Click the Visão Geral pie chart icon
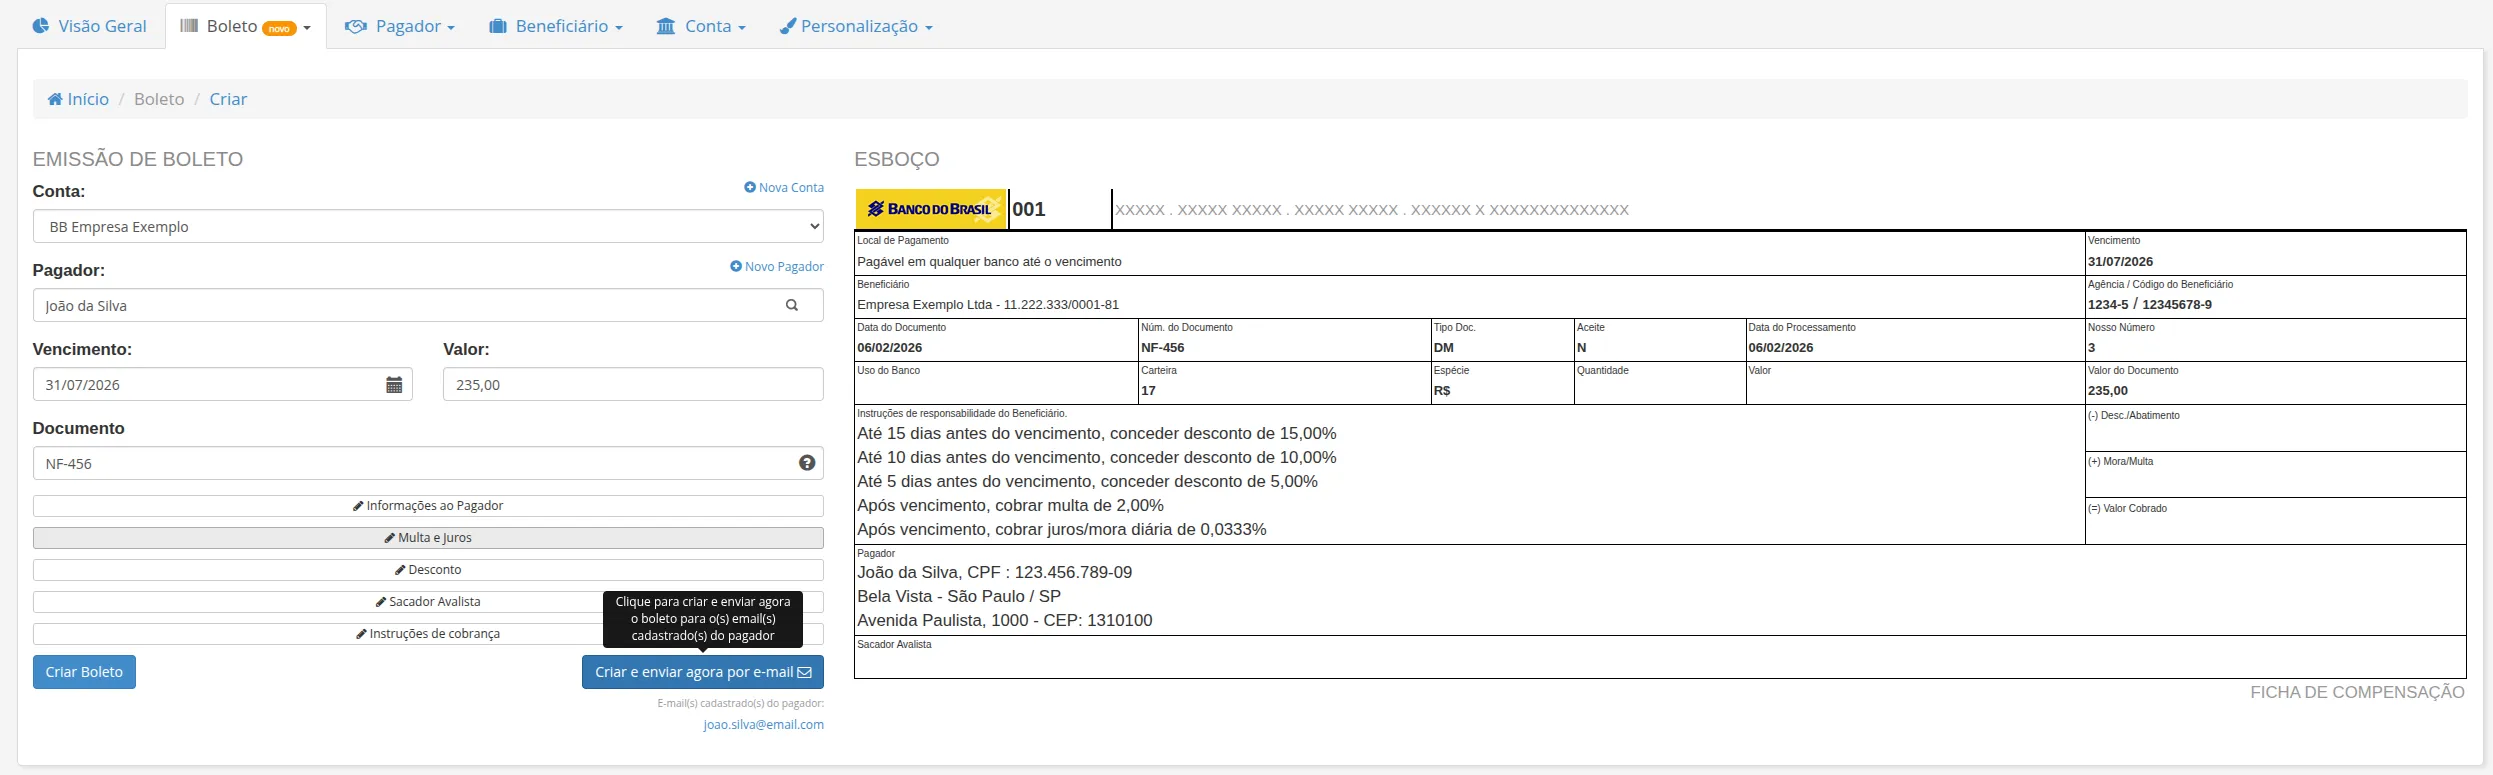The height and width of the screenshot is (775, 2493). [41, 26]
